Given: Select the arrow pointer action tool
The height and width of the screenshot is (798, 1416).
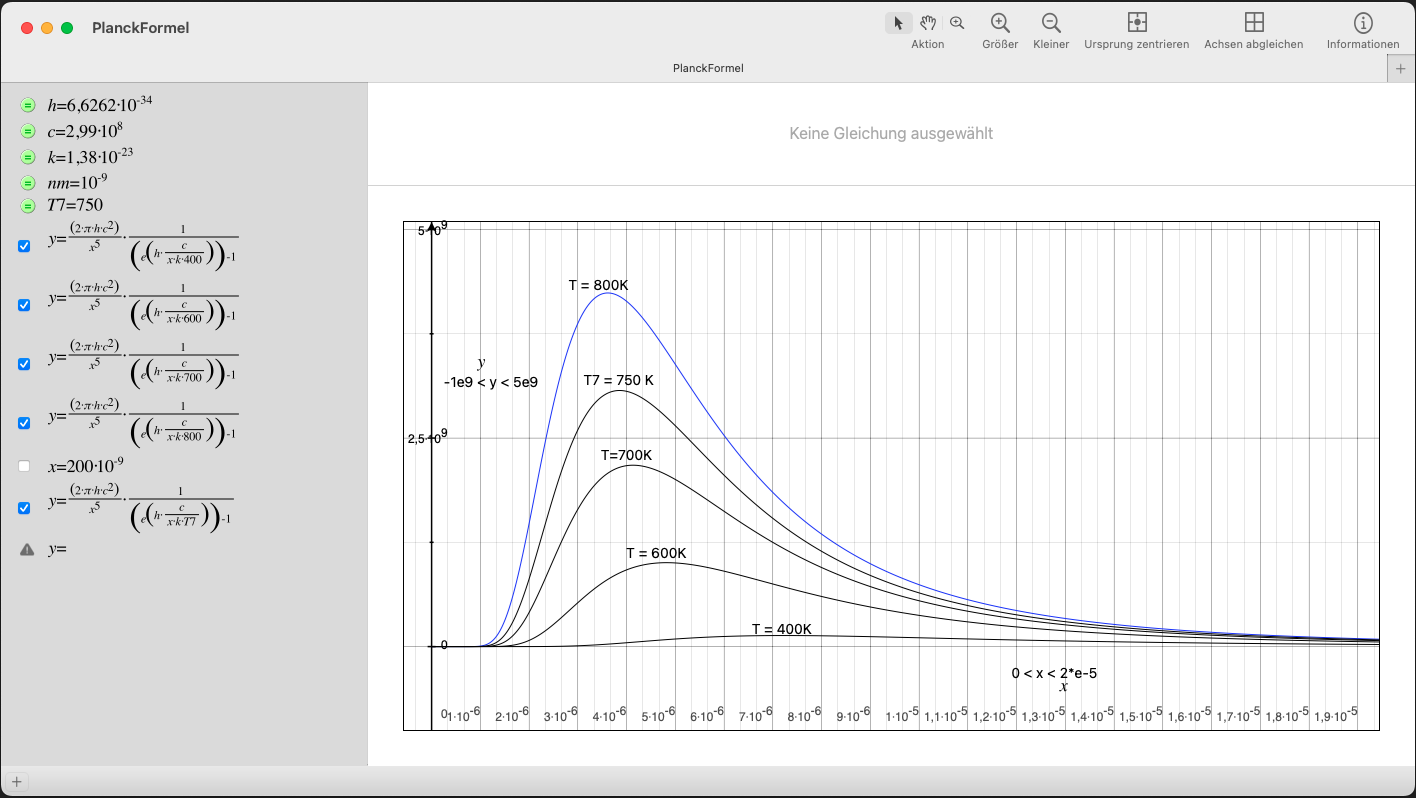Looking at the screenshot, I should pos(898,23).
